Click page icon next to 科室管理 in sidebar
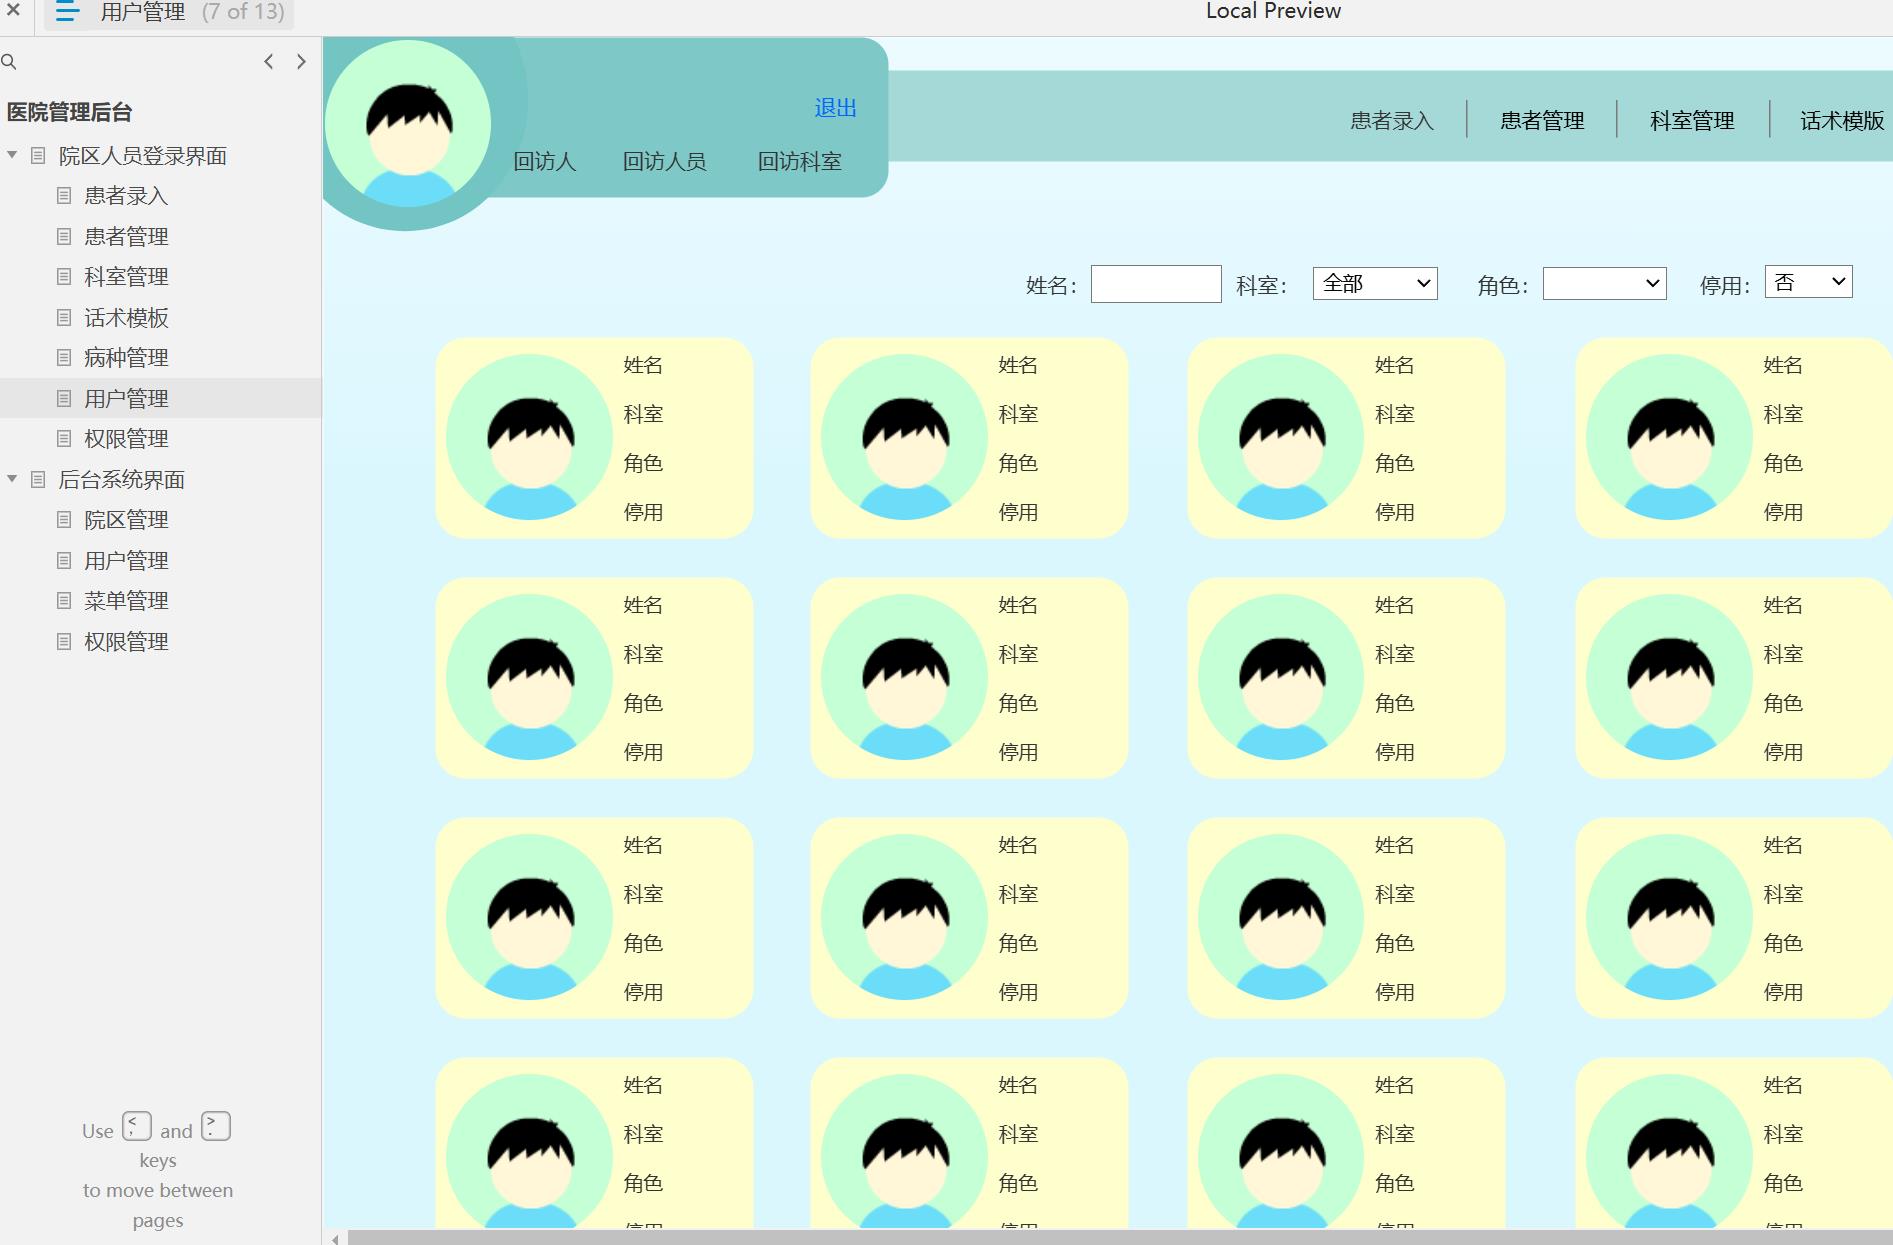Viewport: 1893px width, 1245px height. (64, 276)
